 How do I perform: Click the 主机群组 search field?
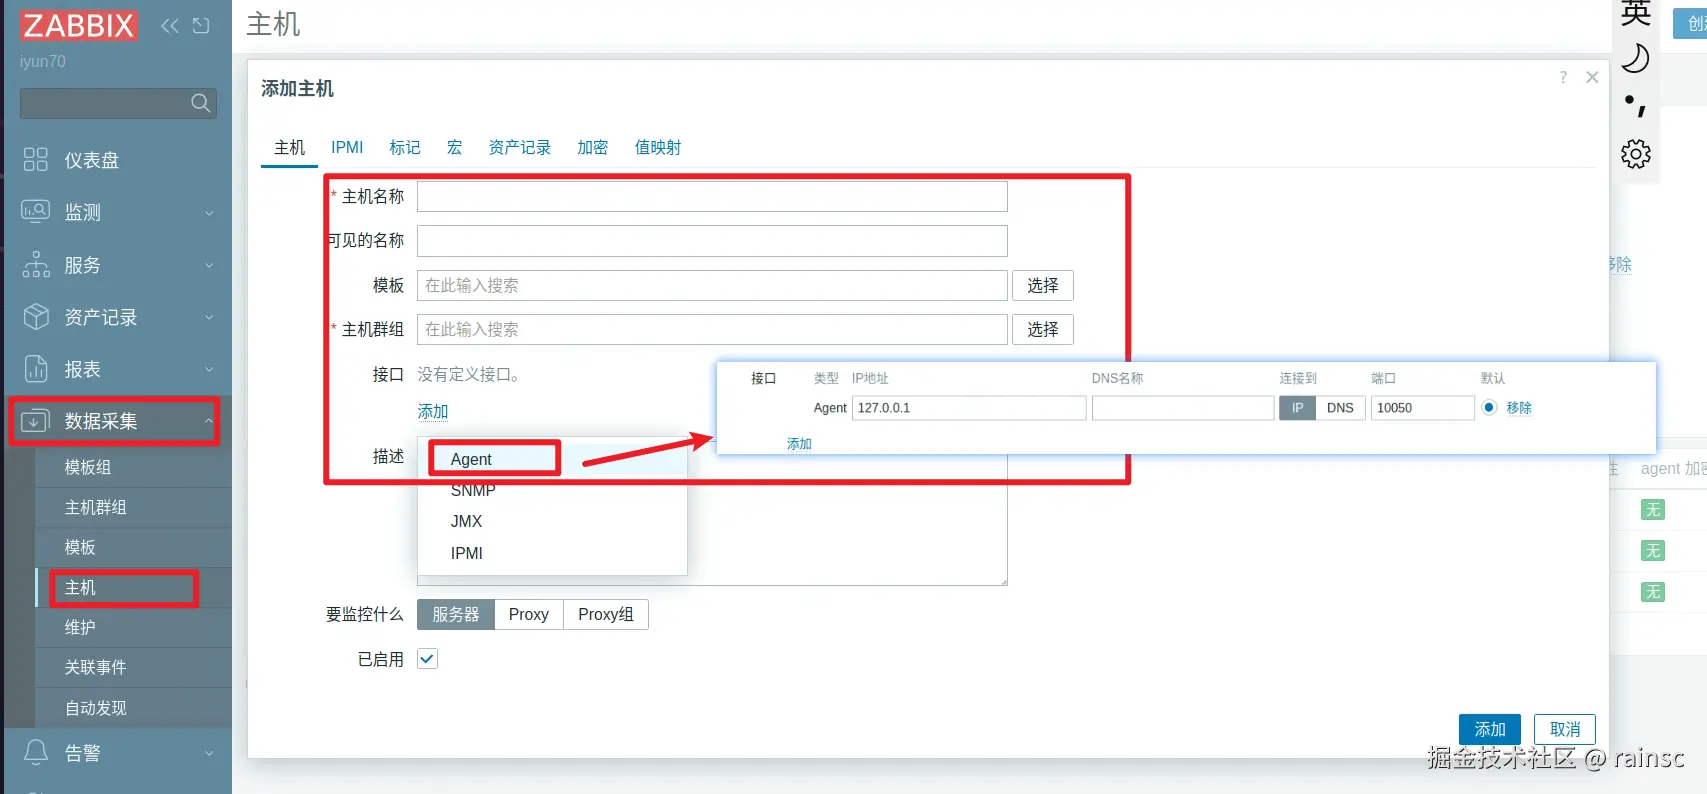click(712, 329)
